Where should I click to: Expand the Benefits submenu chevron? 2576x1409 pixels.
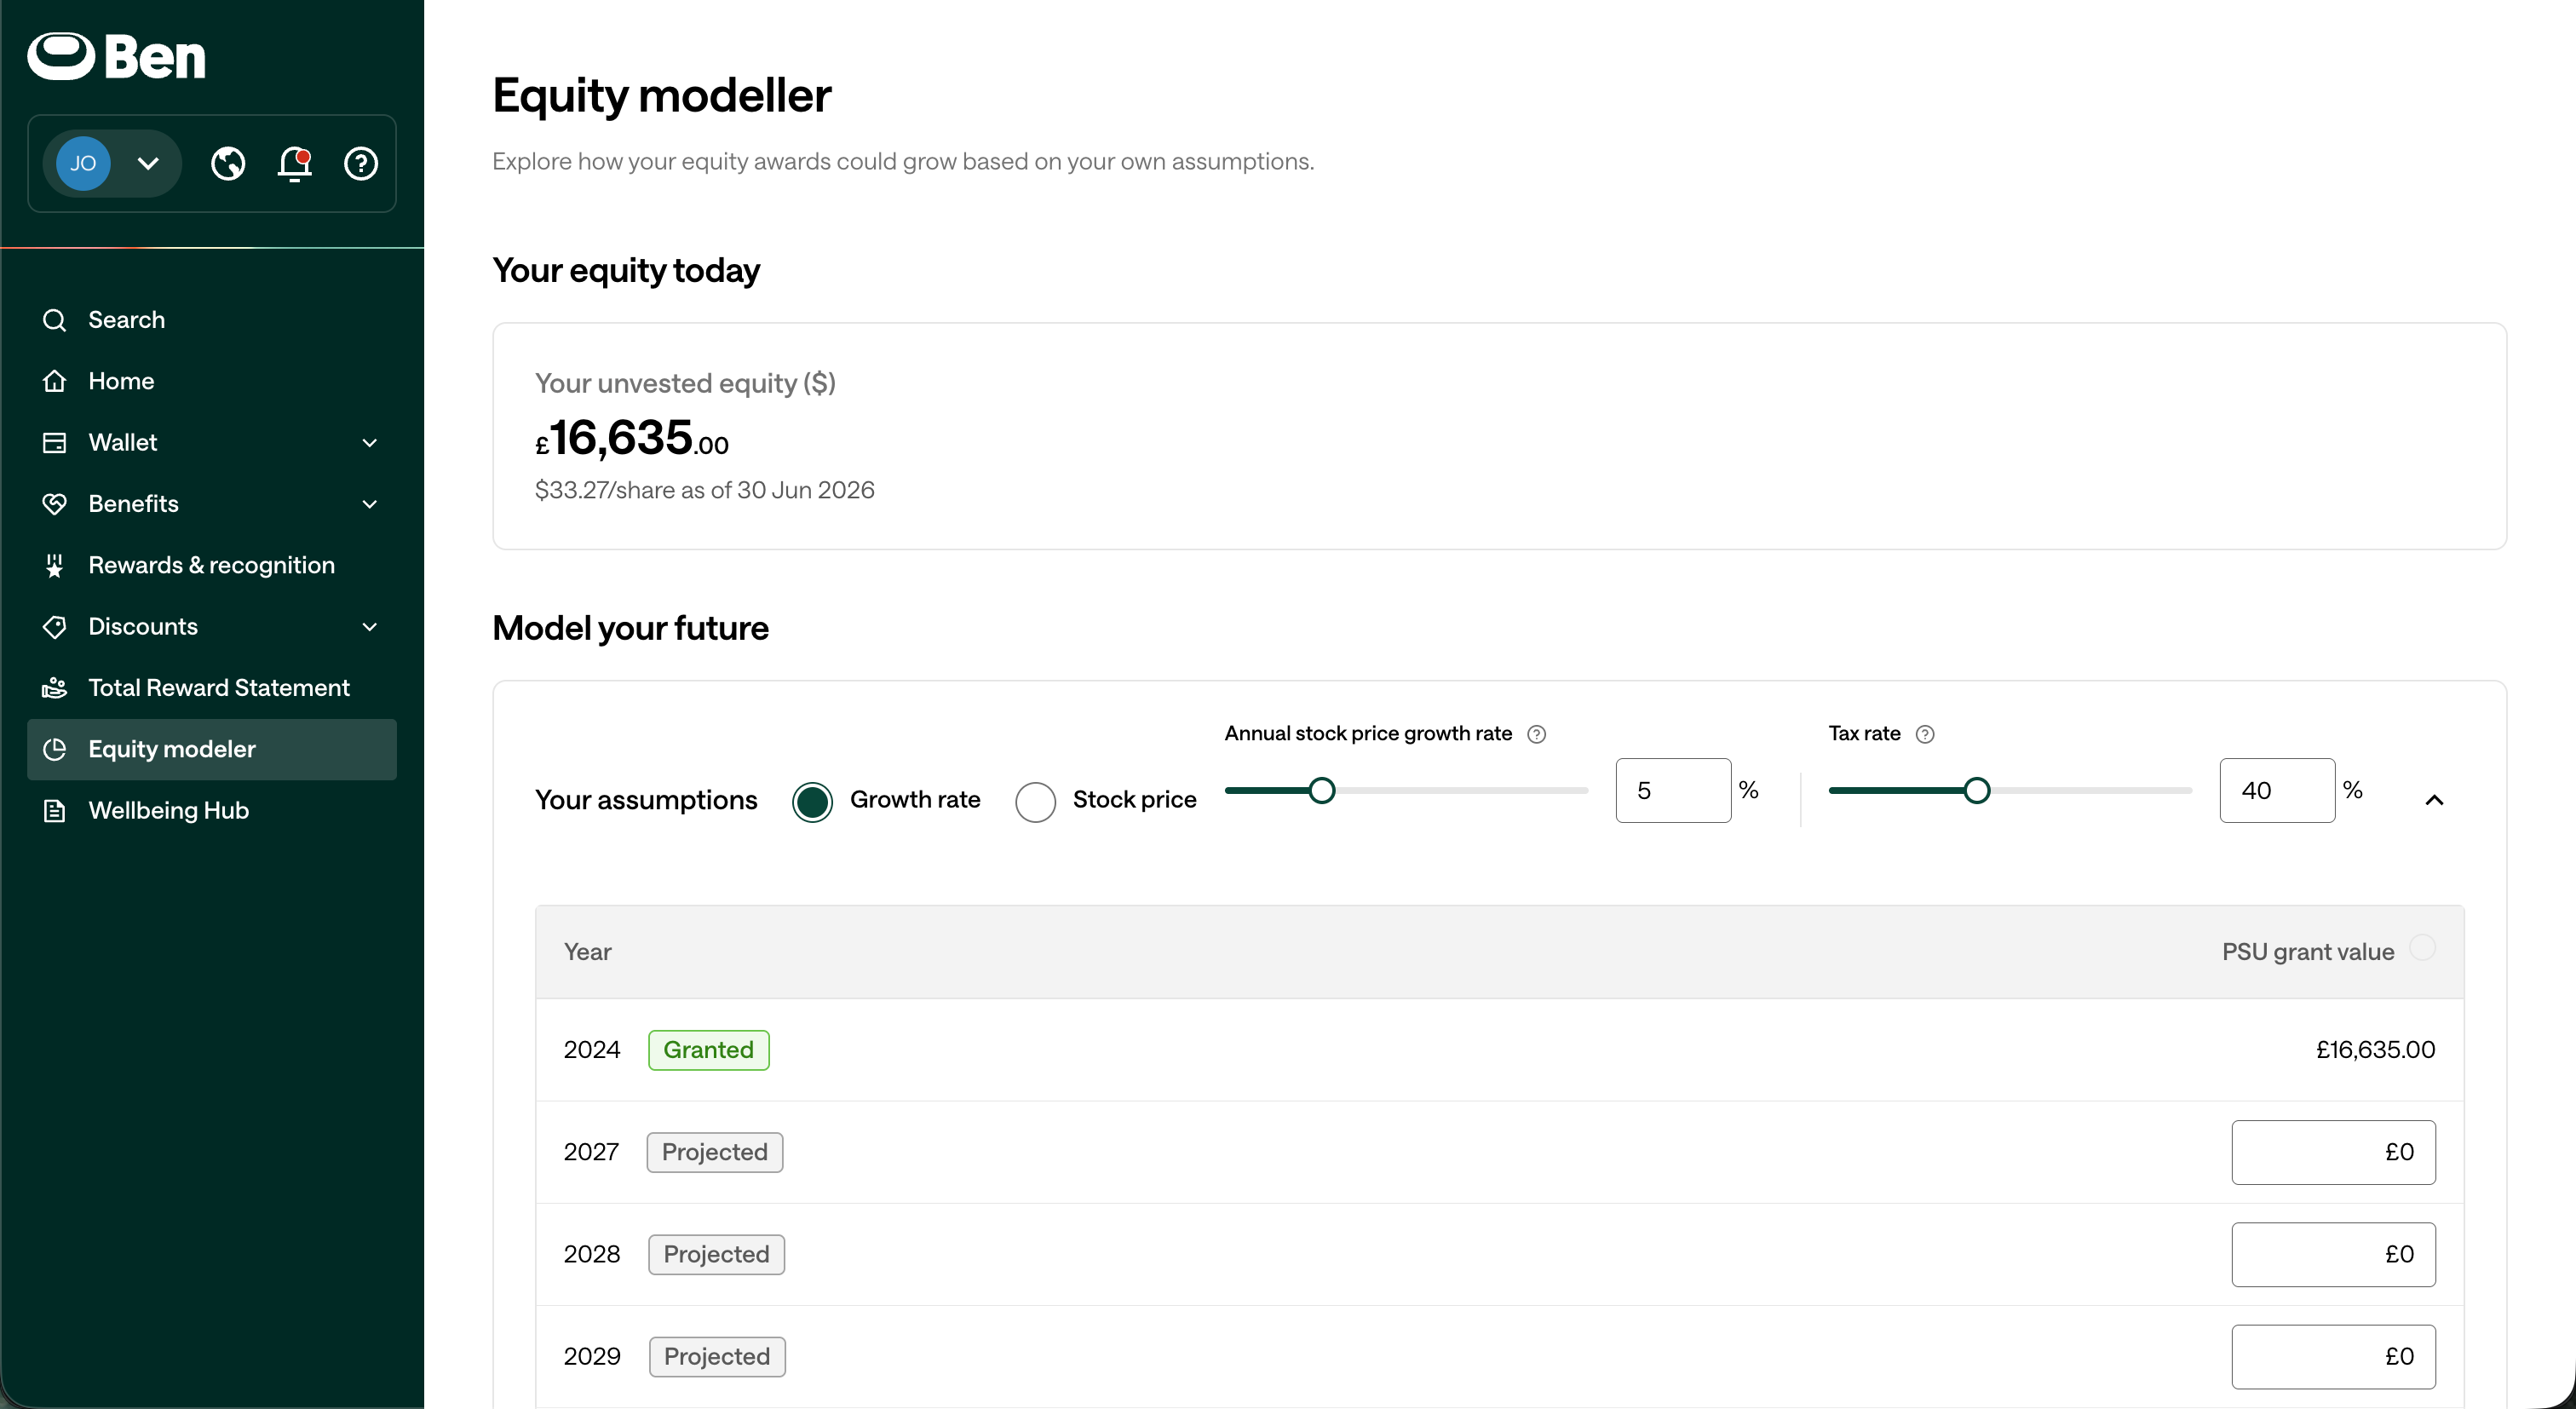point(370,504)
